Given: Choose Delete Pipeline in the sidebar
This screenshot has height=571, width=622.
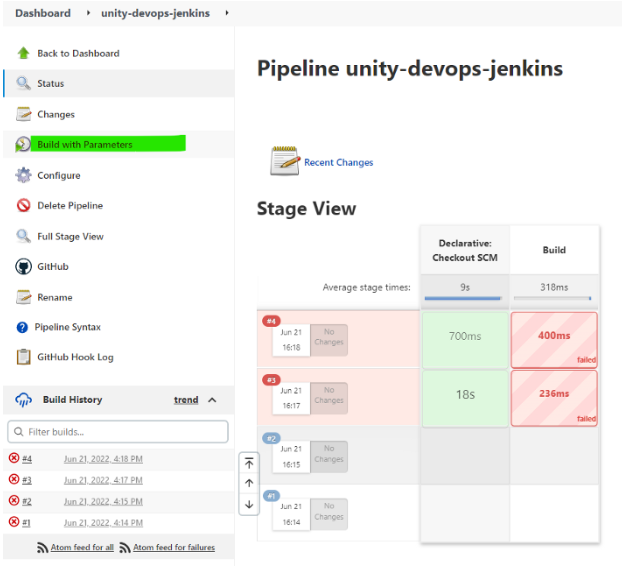Looking at the screenshot, I should click(70, 206).
